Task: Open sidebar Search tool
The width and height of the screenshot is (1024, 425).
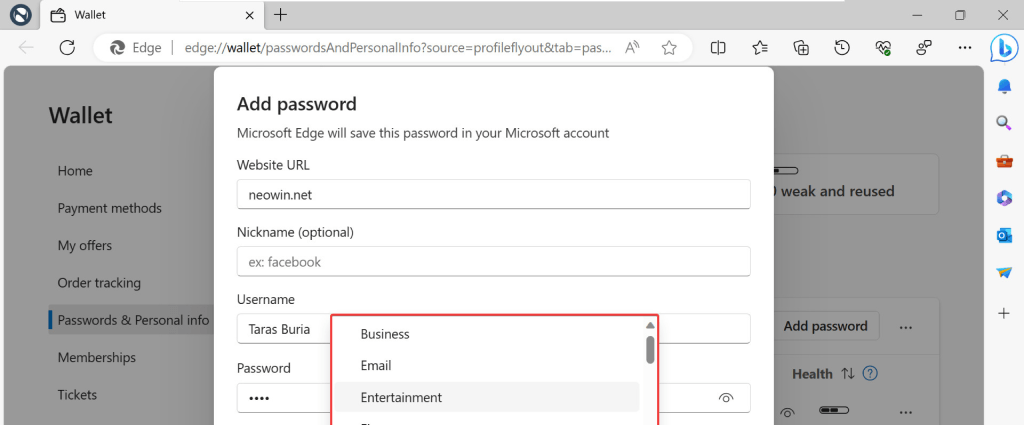Action: point(1004,123)
